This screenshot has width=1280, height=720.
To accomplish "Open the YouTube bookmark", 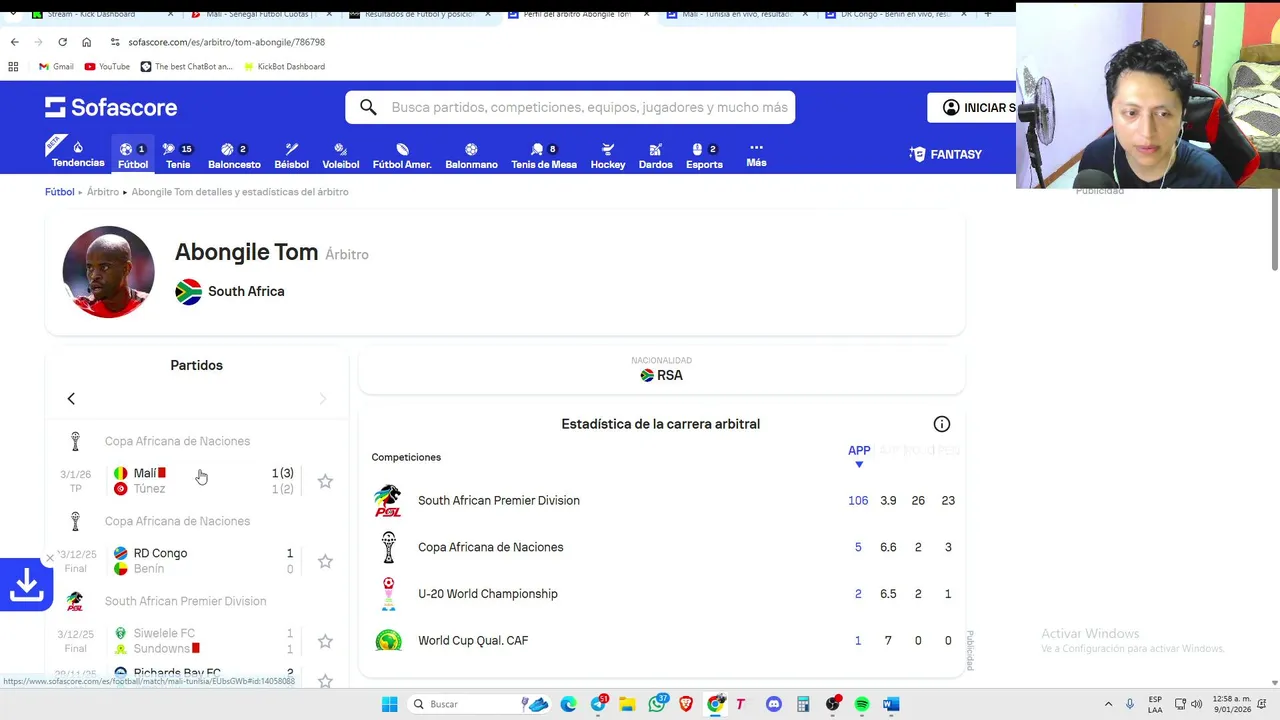I will (107, 66).
